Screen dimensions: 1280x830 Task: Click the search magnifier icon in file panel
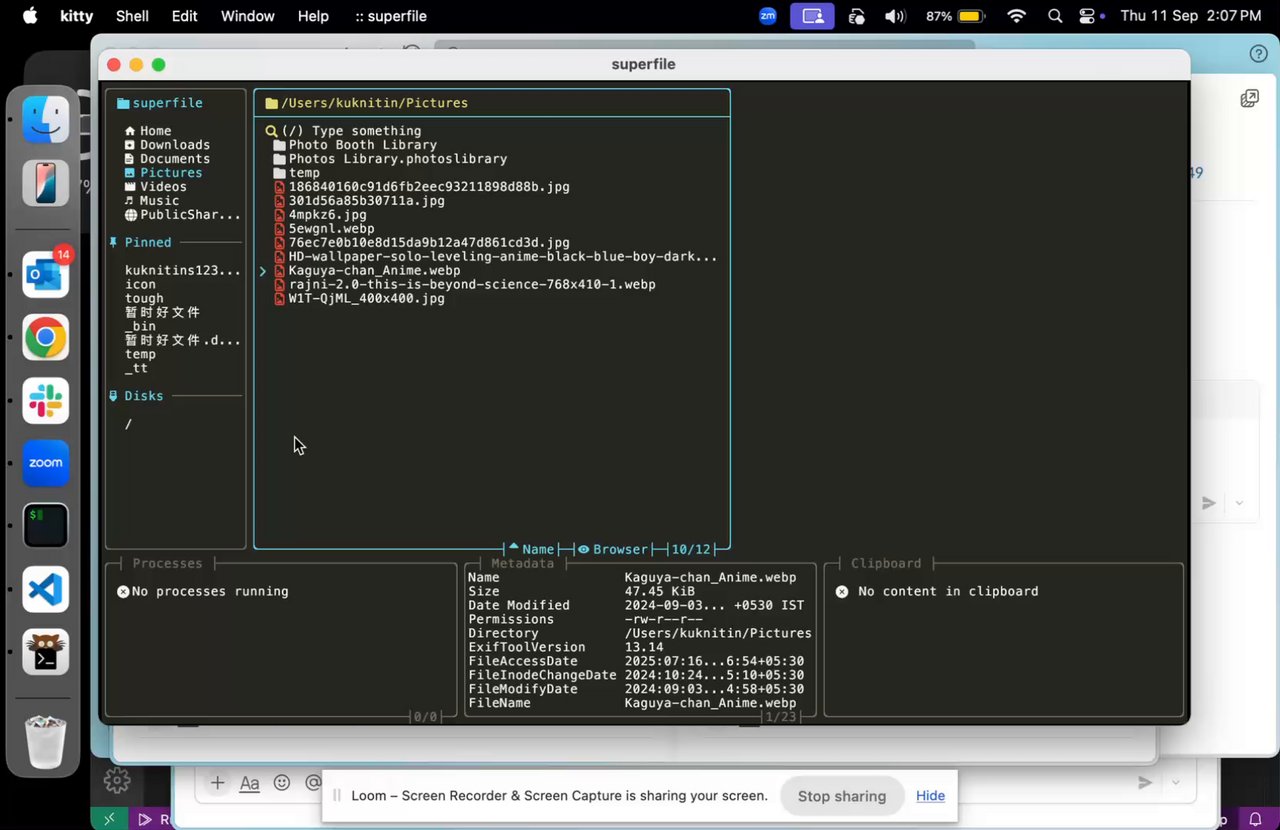271,131
